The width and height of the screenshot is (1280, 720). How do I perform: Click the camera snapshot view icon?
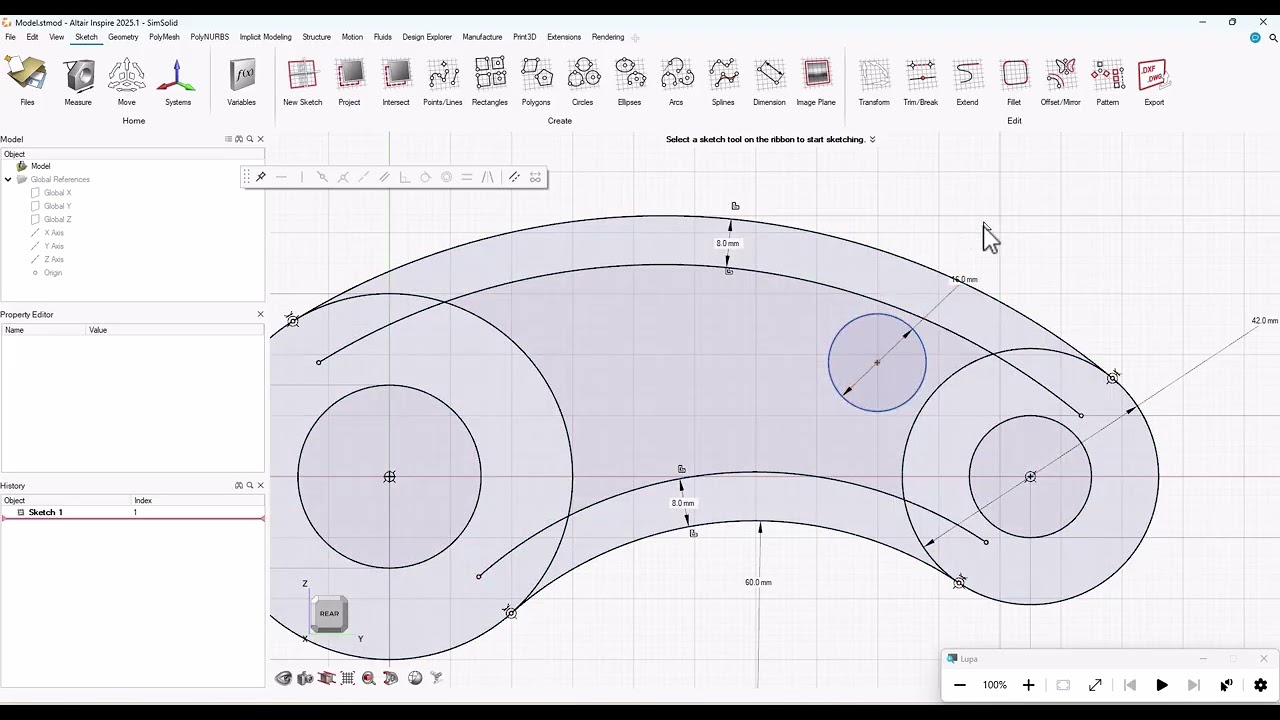[305, 678]
